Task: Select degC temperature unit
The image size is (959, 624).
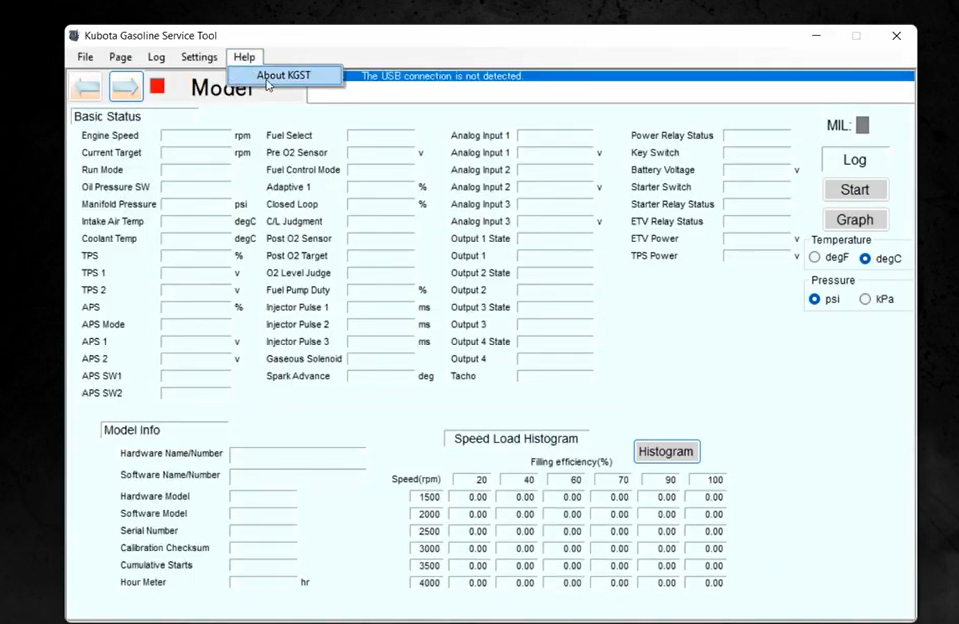Action: click(865, 258)
